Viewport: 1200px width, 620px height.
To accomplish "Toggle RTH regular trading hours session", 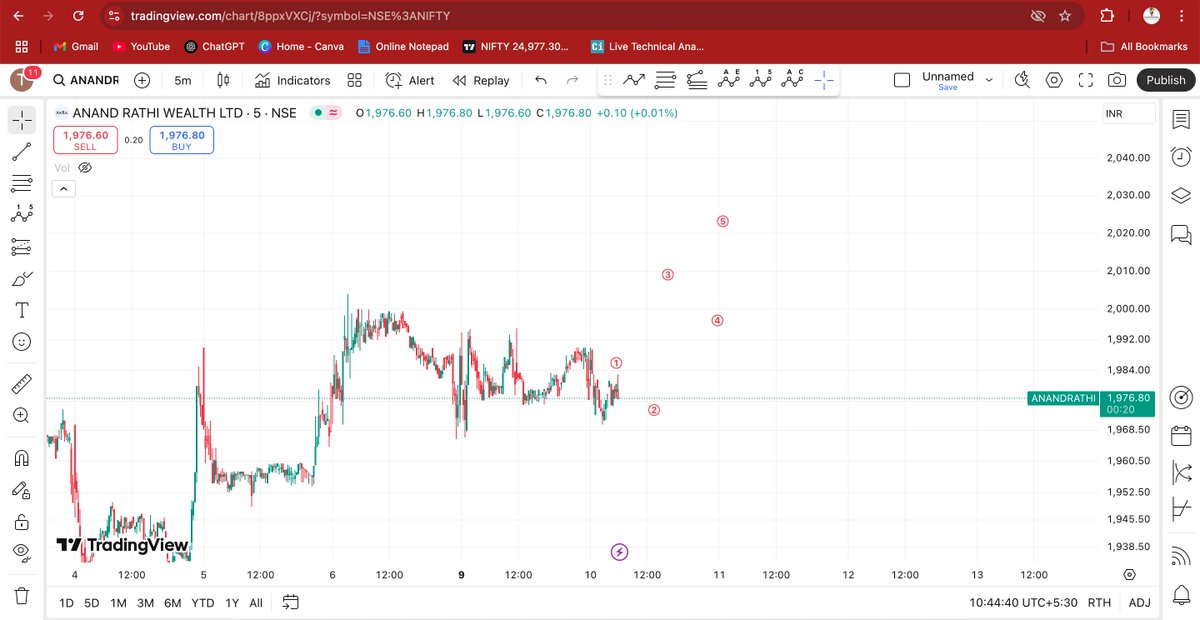I will 1099,603.
